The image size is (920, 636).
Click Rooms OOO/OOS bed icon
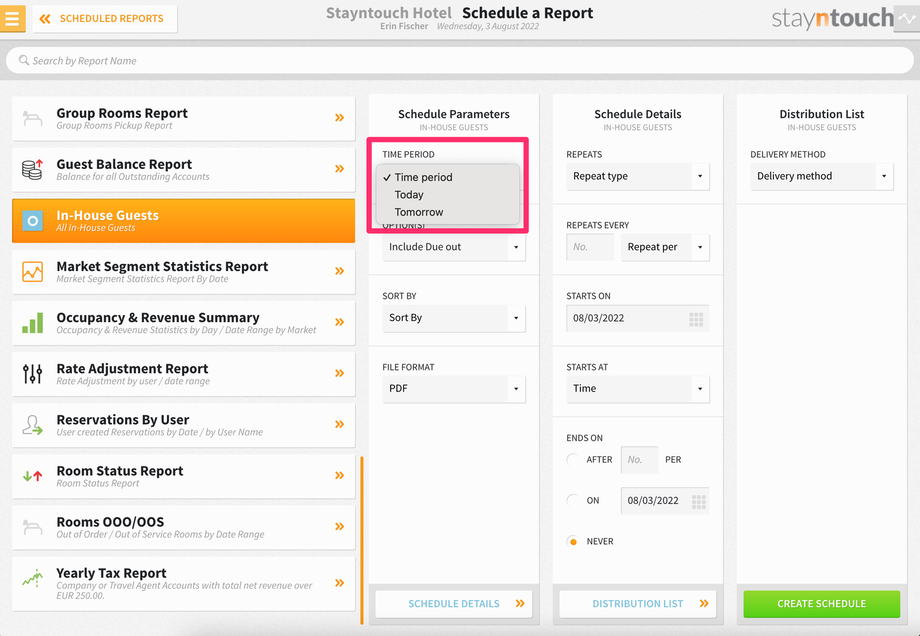[x=32, y=527]
